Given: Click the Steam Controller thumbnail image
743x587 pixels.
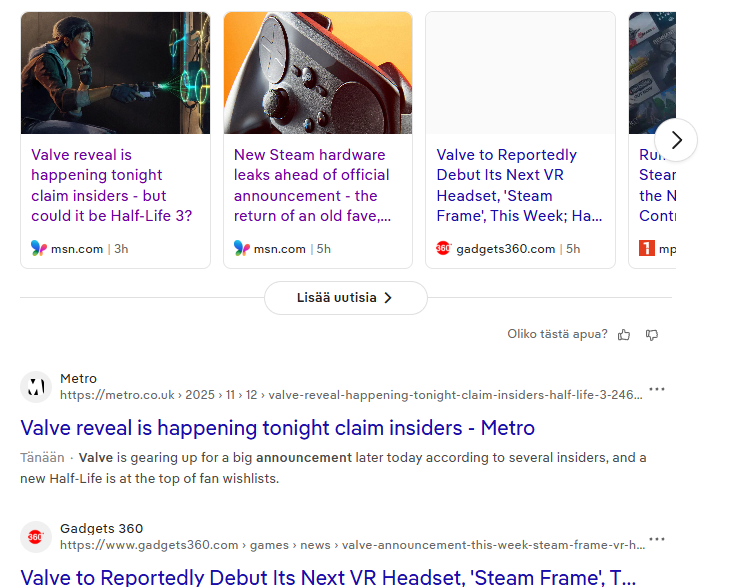Looking at the screenshot, I should coord(318,73).
